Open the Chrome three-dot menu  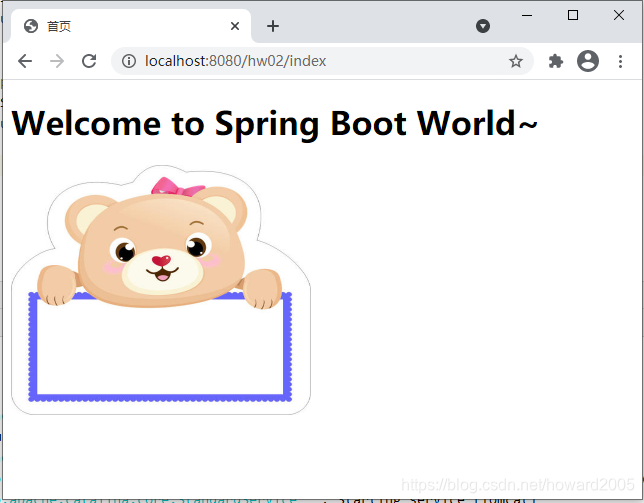tap(620, 61)
